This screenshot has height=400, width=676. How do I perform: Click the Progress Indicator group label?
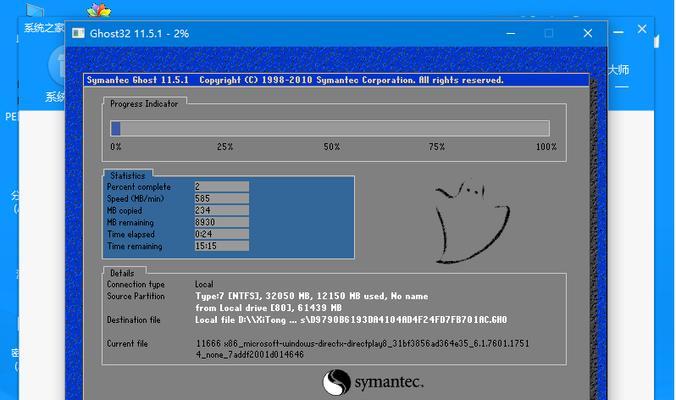[144, 104]
